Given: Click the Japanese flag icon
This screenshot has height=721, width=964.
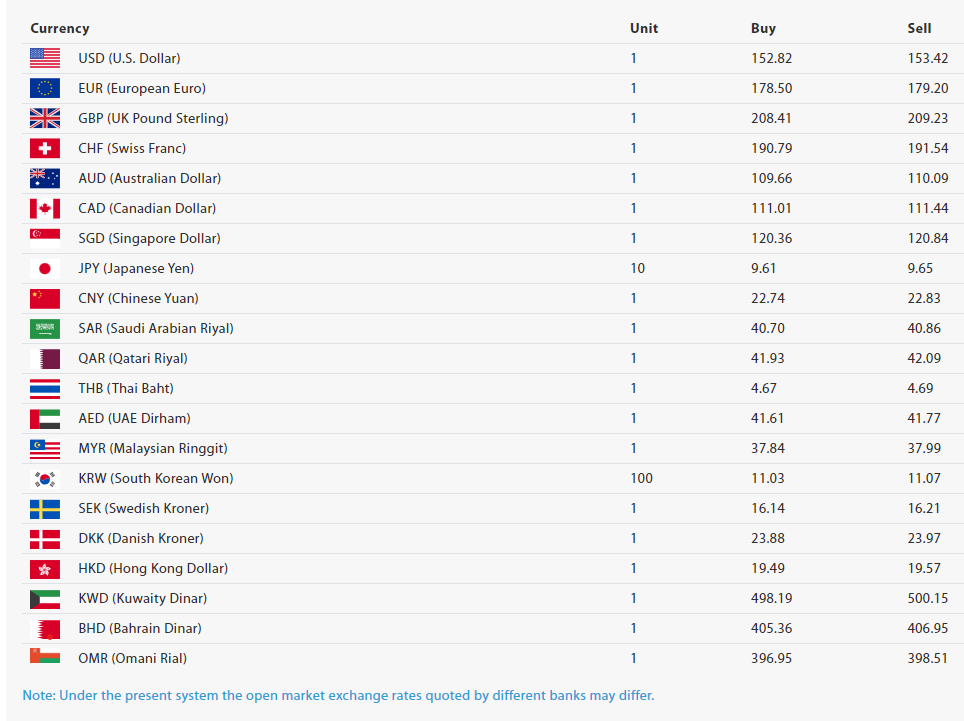Looking at the screenshot, I should (x=45, y=269).
